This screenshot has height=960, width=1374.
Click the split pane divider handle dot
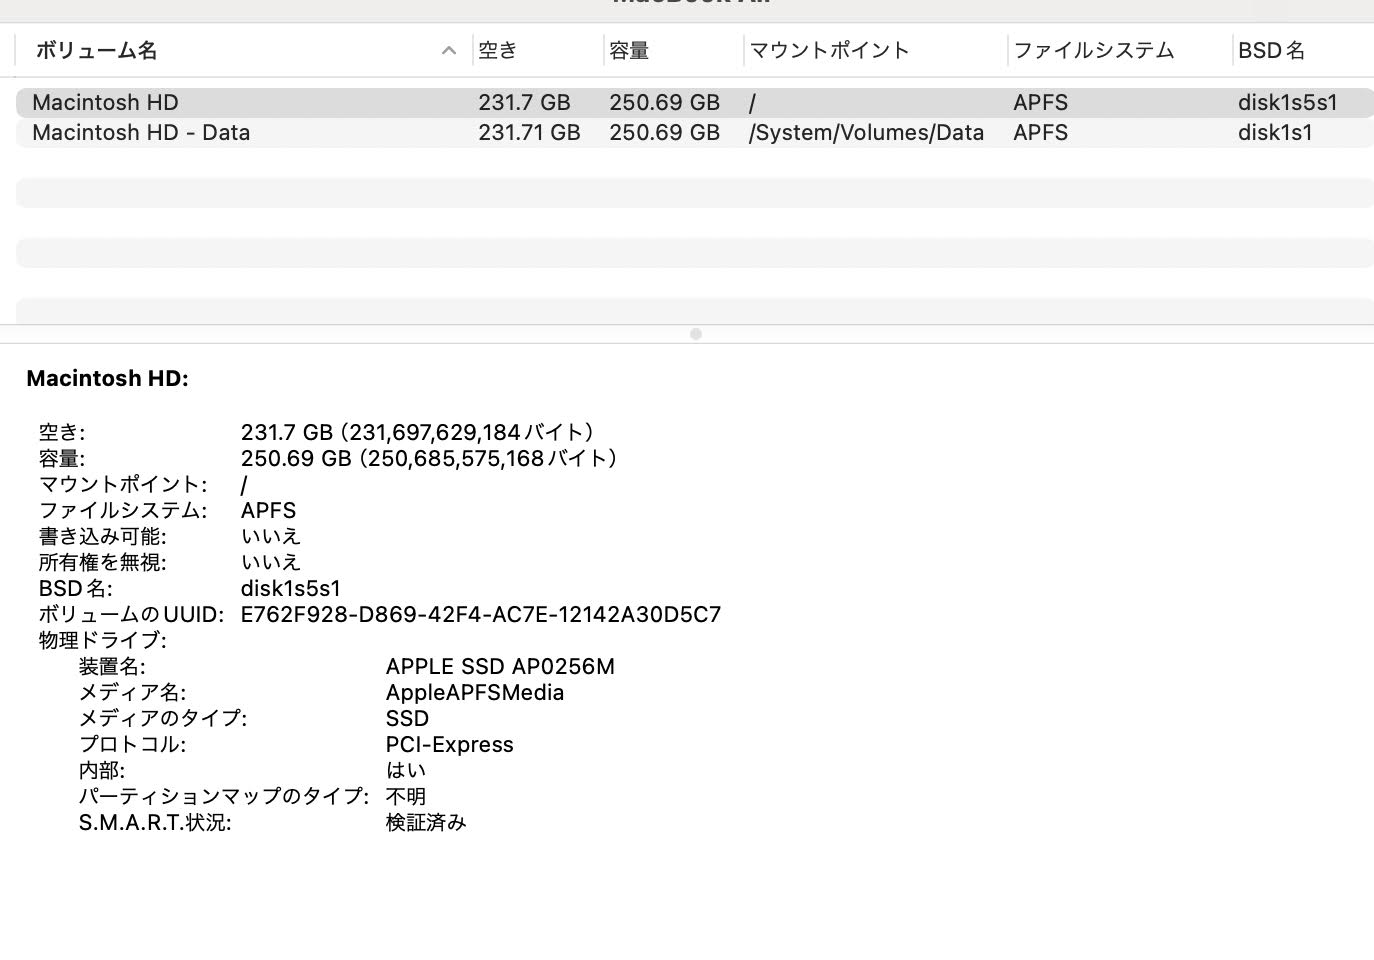(x=696, y=334)
